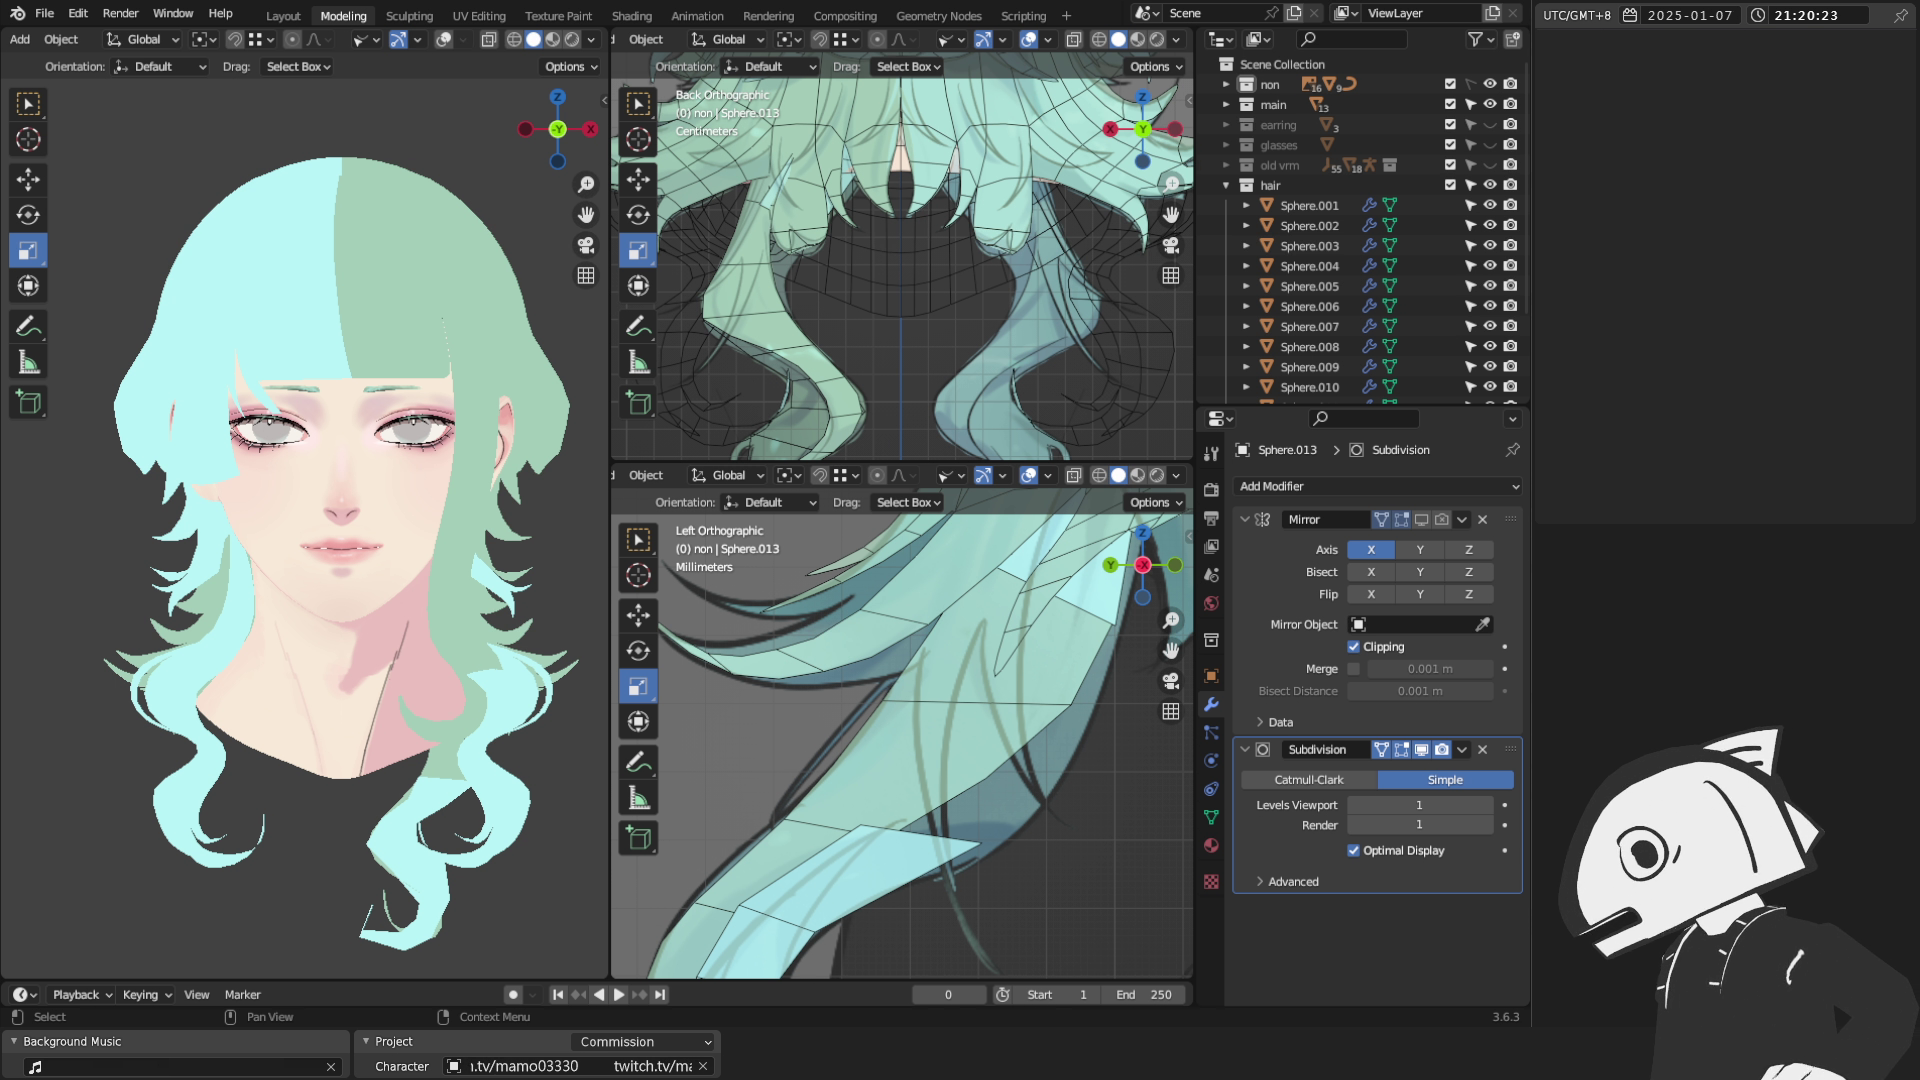Screen dimensions: 1920x1080
Task: Toggle Clipping checkbox in Mirror modifier
Action: (1354, 647)
